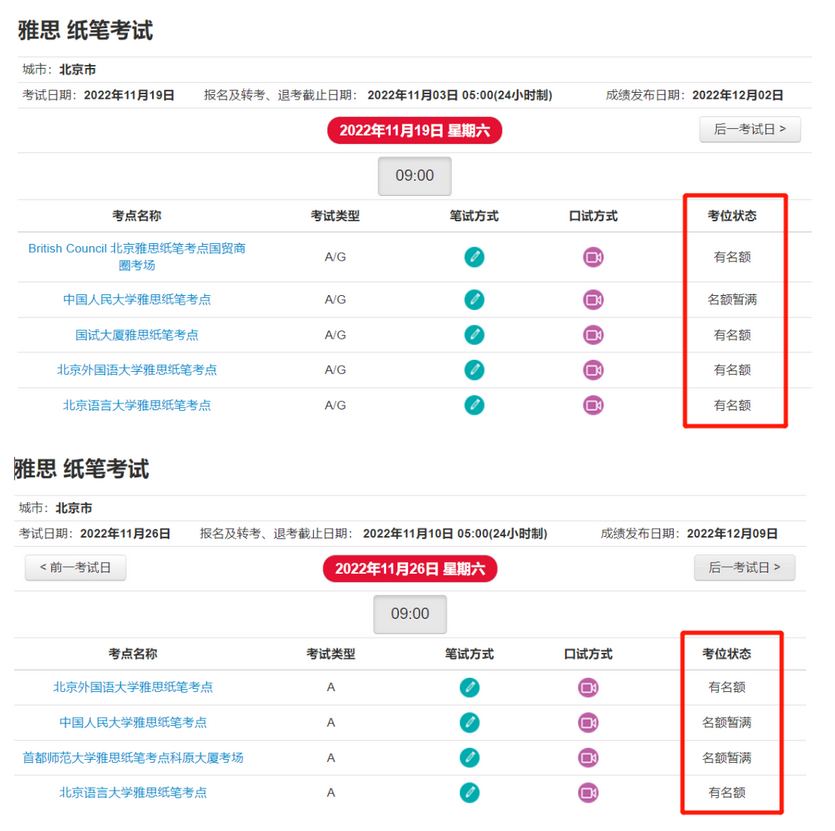
Task: Select the 09:00 time slot for November 26
Action: (410, 613)
